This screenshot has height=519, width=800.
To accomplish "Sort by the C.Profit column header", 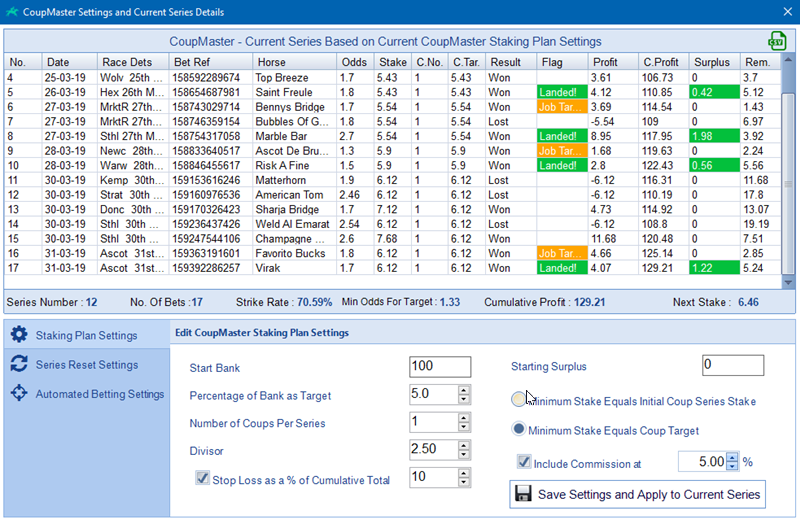I will coord(663,62).
